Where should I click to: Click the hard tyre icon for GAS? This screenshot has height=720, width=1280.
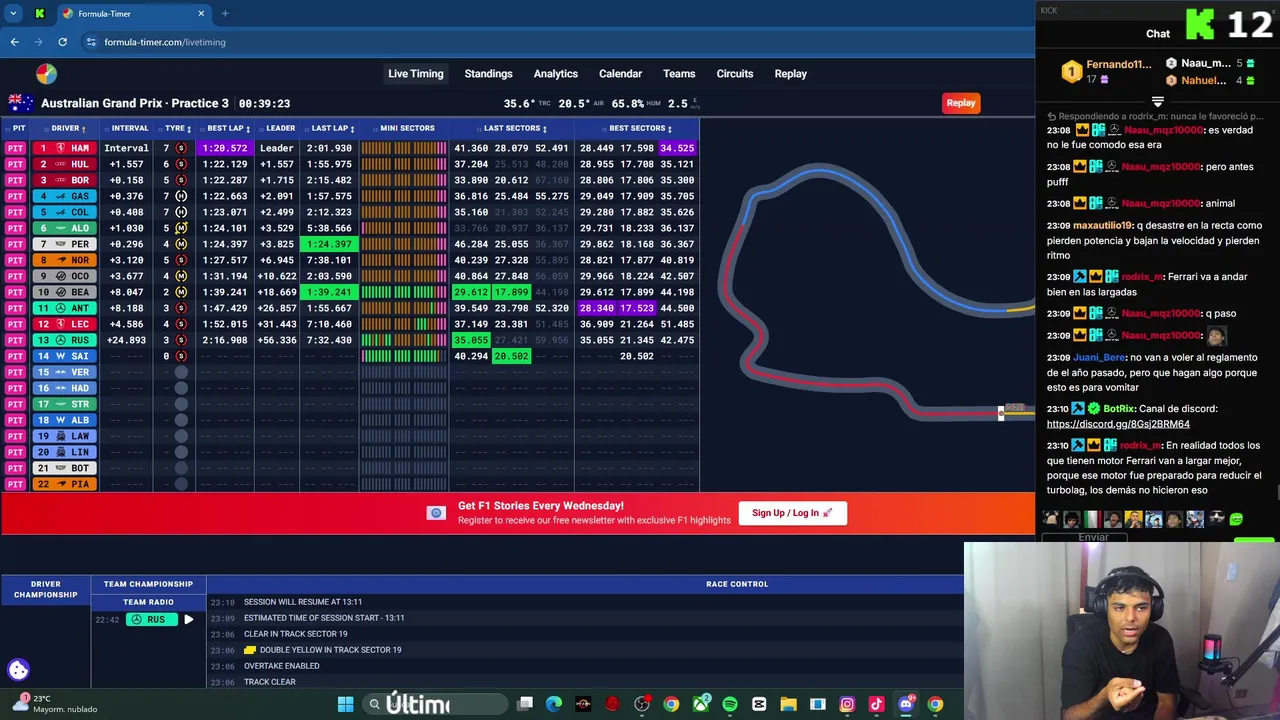(181, 196)
